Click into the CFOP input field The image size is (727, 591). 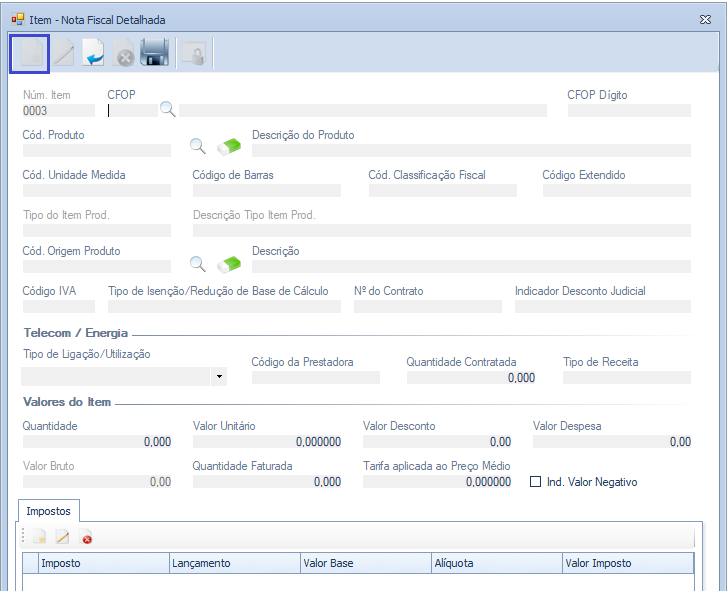[132, 110]
